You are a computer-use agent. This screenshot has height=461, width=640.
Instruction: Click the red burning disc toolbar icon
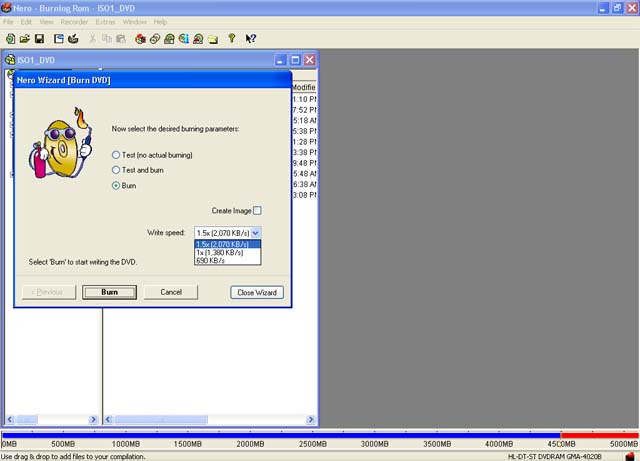coord(140,39)
